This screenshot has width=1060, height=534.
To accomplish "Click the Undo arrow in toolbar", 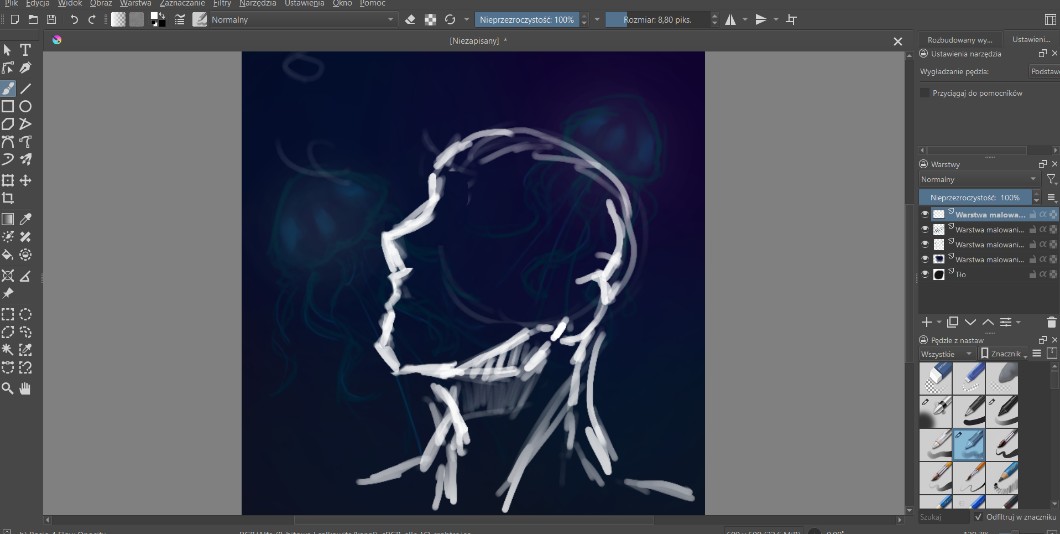I will 74,19.
